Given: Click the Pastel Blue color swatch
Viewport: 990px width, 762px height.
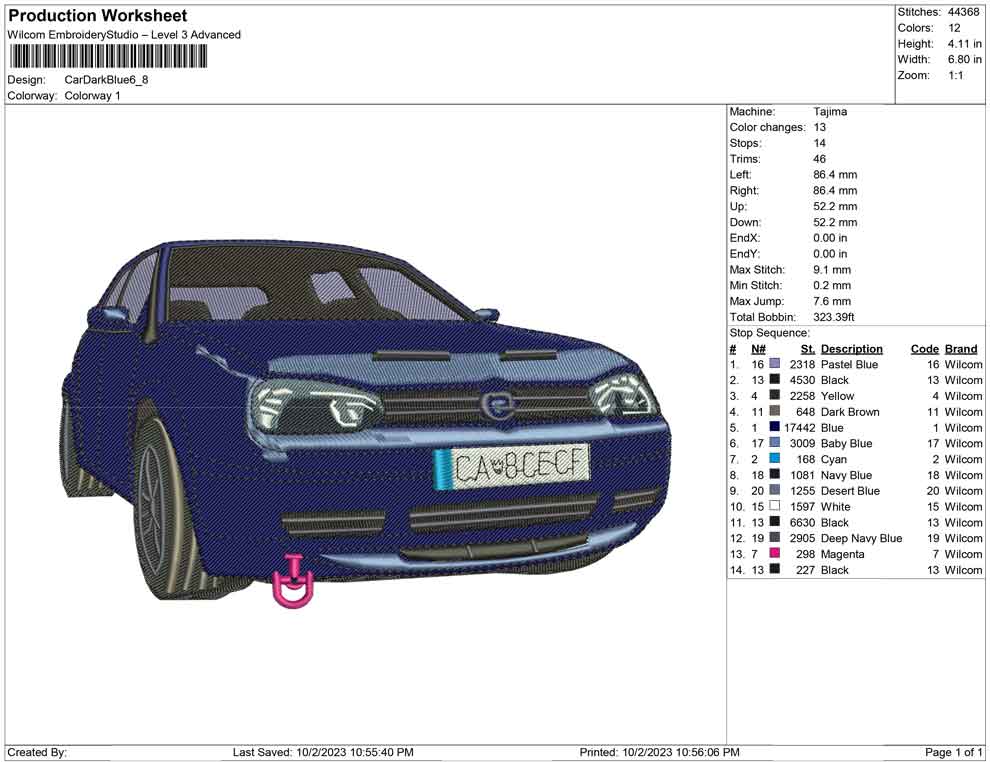Looking at the screenshot, I should click(x=774, y=365).
